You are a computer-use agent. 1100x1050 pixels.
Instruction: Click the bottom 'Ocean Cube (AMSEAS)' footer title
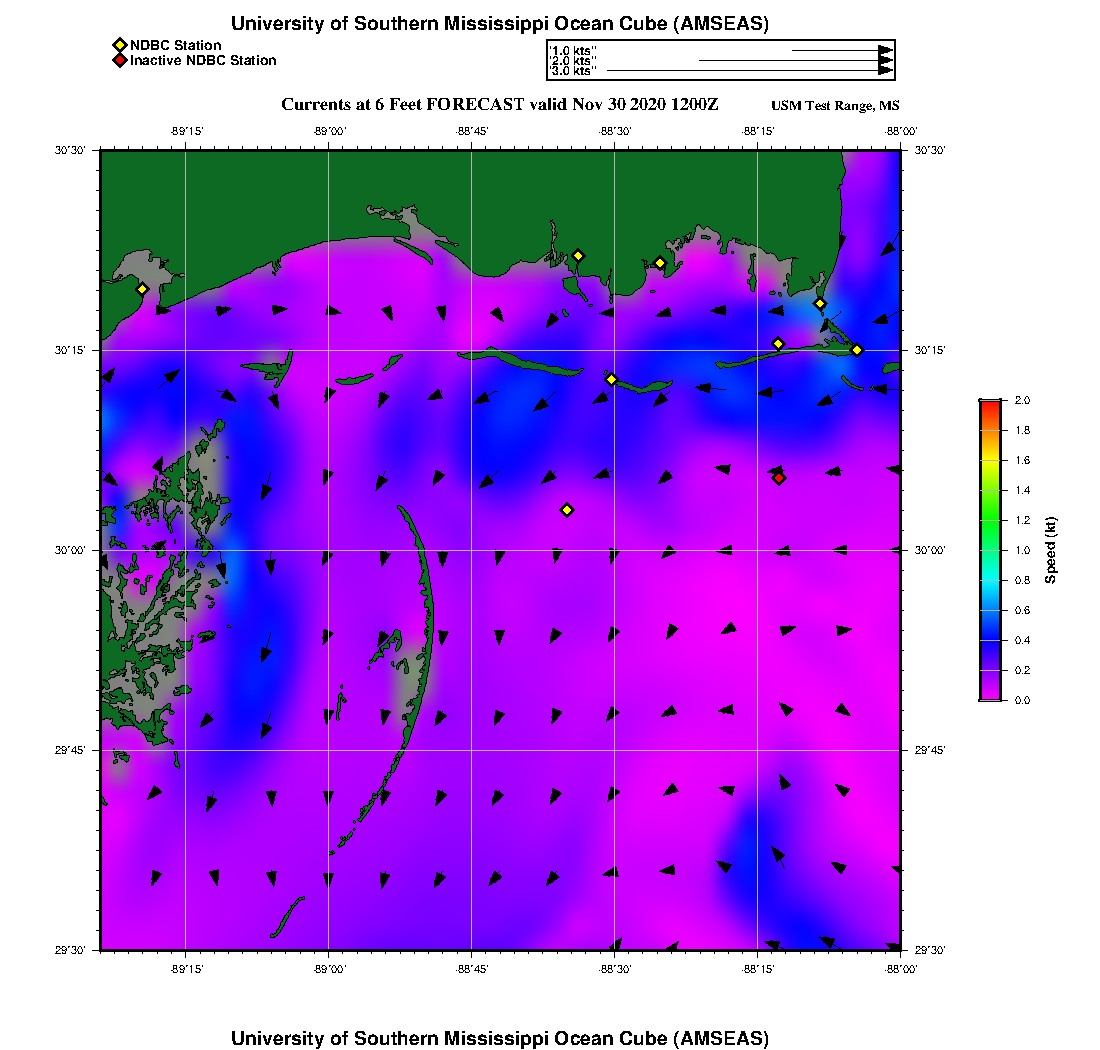(500, 1038)
